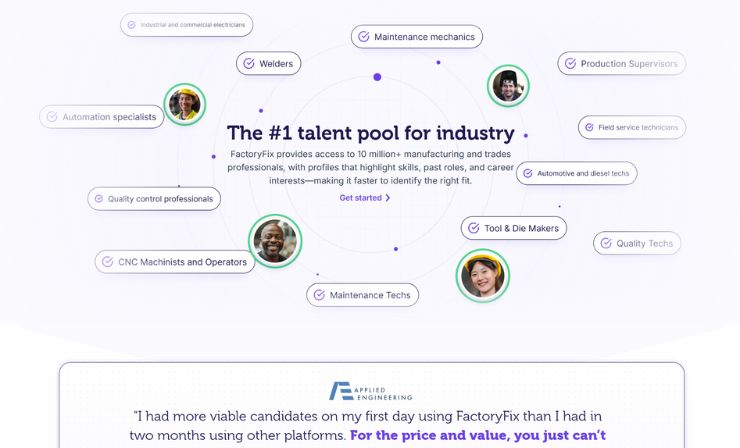Click the check icon next to Production Supervisors

[570, 63]
